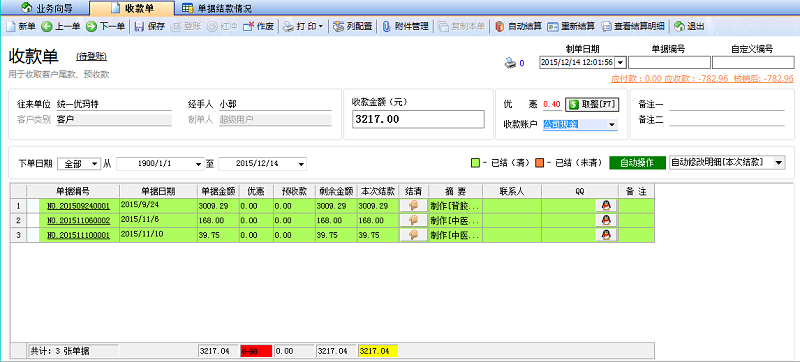Open the 收款账户 account dropdown

click(x=611, y=124)
